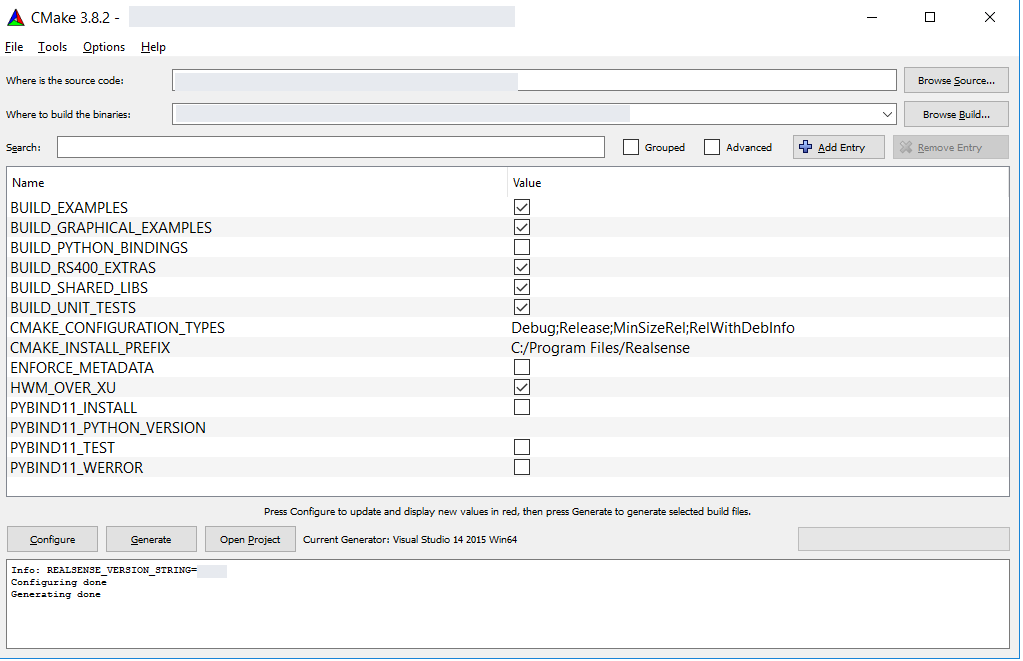Click Open Project
The height and width of the screenshot is (661, 1023).
[x=250, y=540]
